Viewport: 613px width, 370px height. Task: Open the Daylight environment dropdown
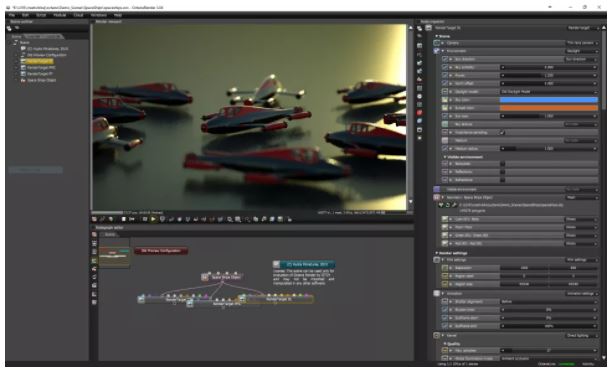(x=582, y=51)
